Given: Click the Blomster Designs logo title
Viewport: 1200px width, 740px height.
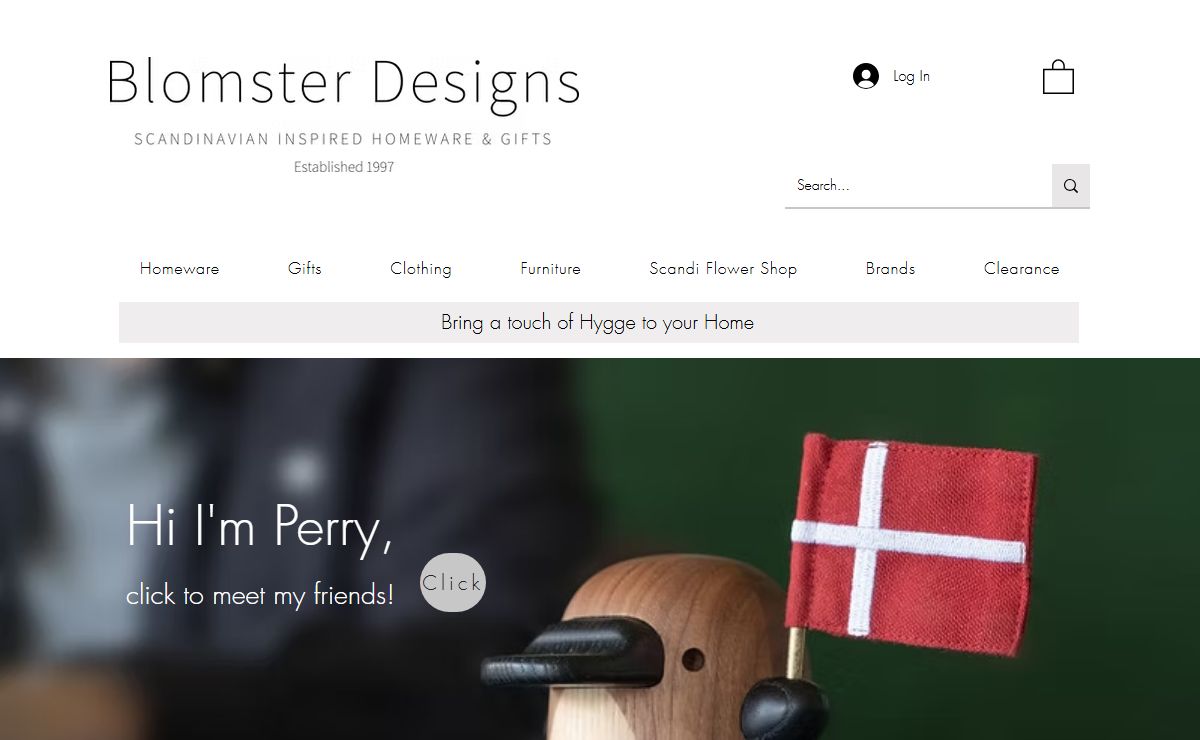Looking at the screenshot, I should (x=343, y=82).
